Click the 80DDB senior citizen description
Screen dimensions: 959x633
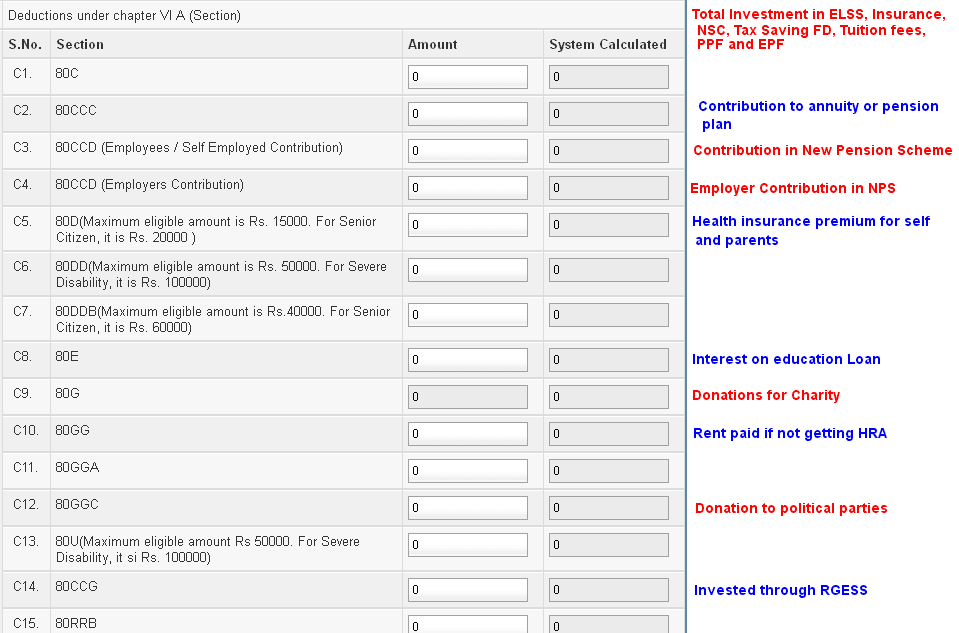pyautogui.click(x=223, y=319)
